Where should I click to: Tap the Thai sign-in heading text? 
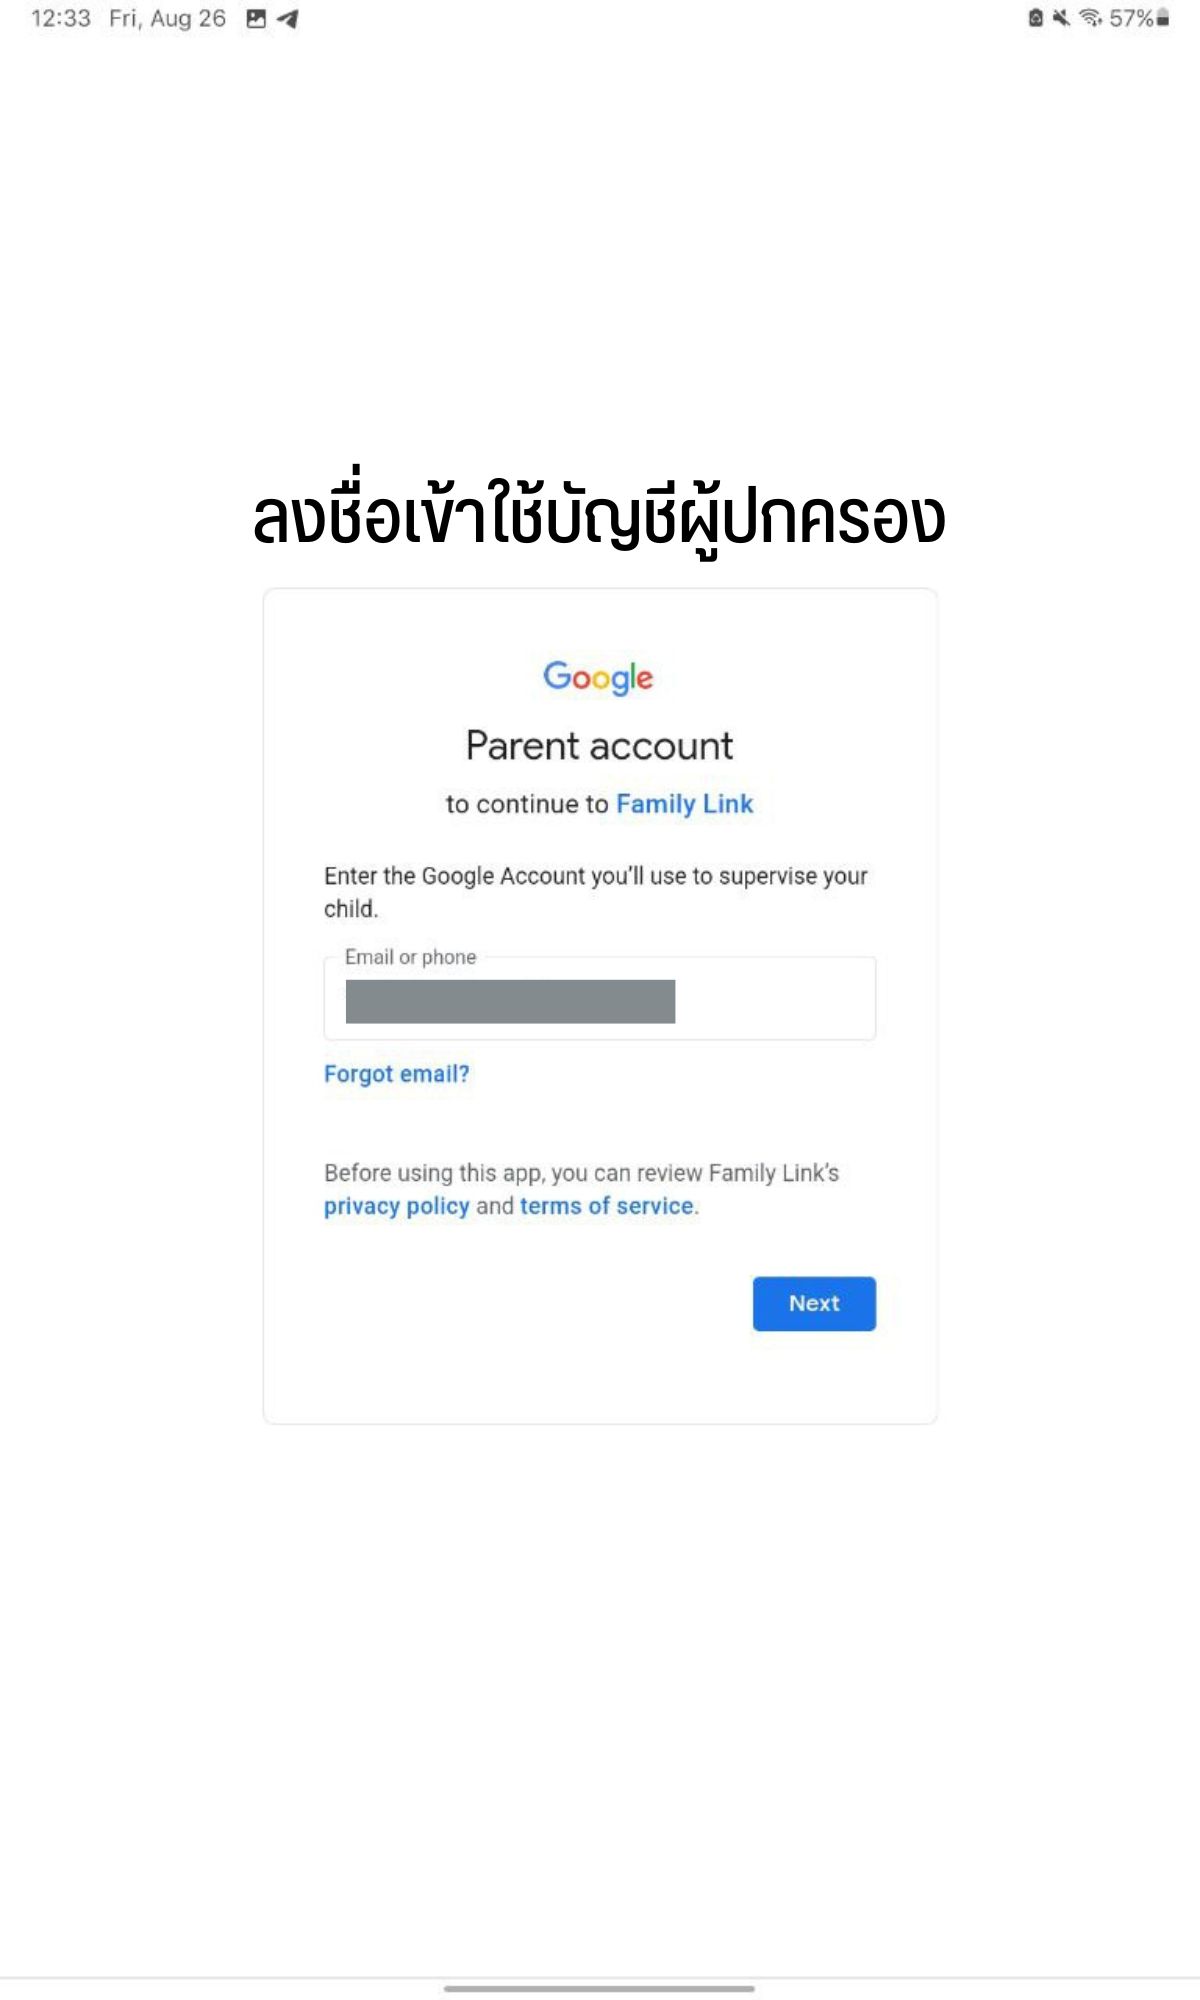(x=599, y=517)
